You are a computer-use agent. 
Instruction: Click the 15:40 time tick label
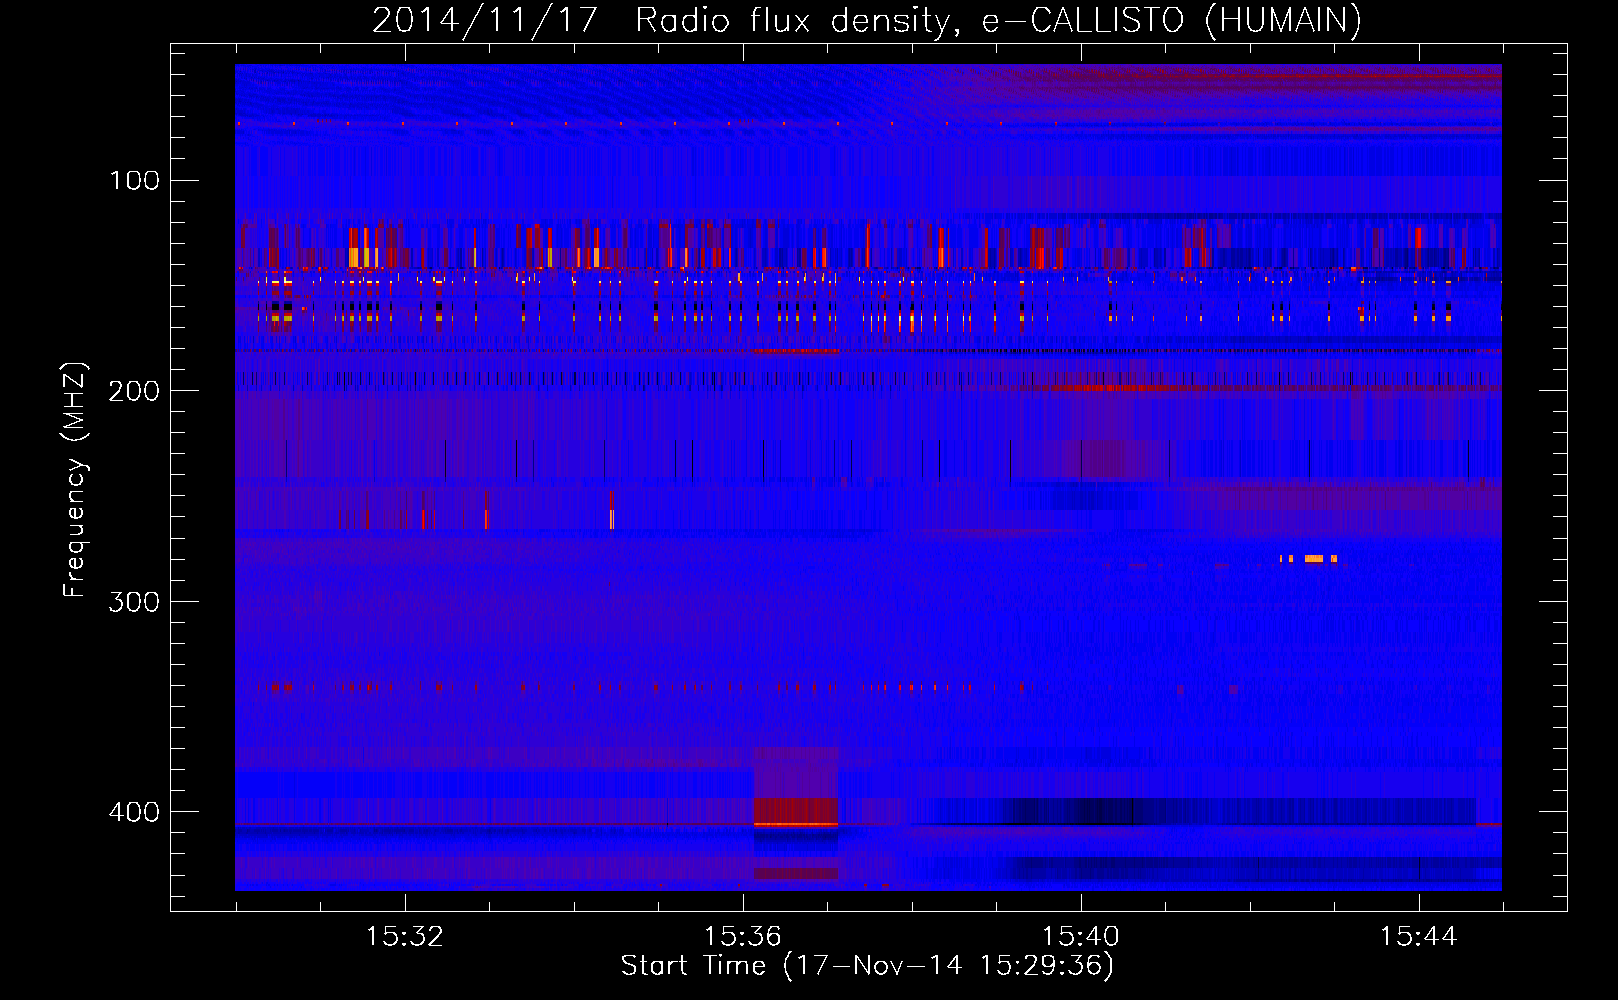(1080, 937)
